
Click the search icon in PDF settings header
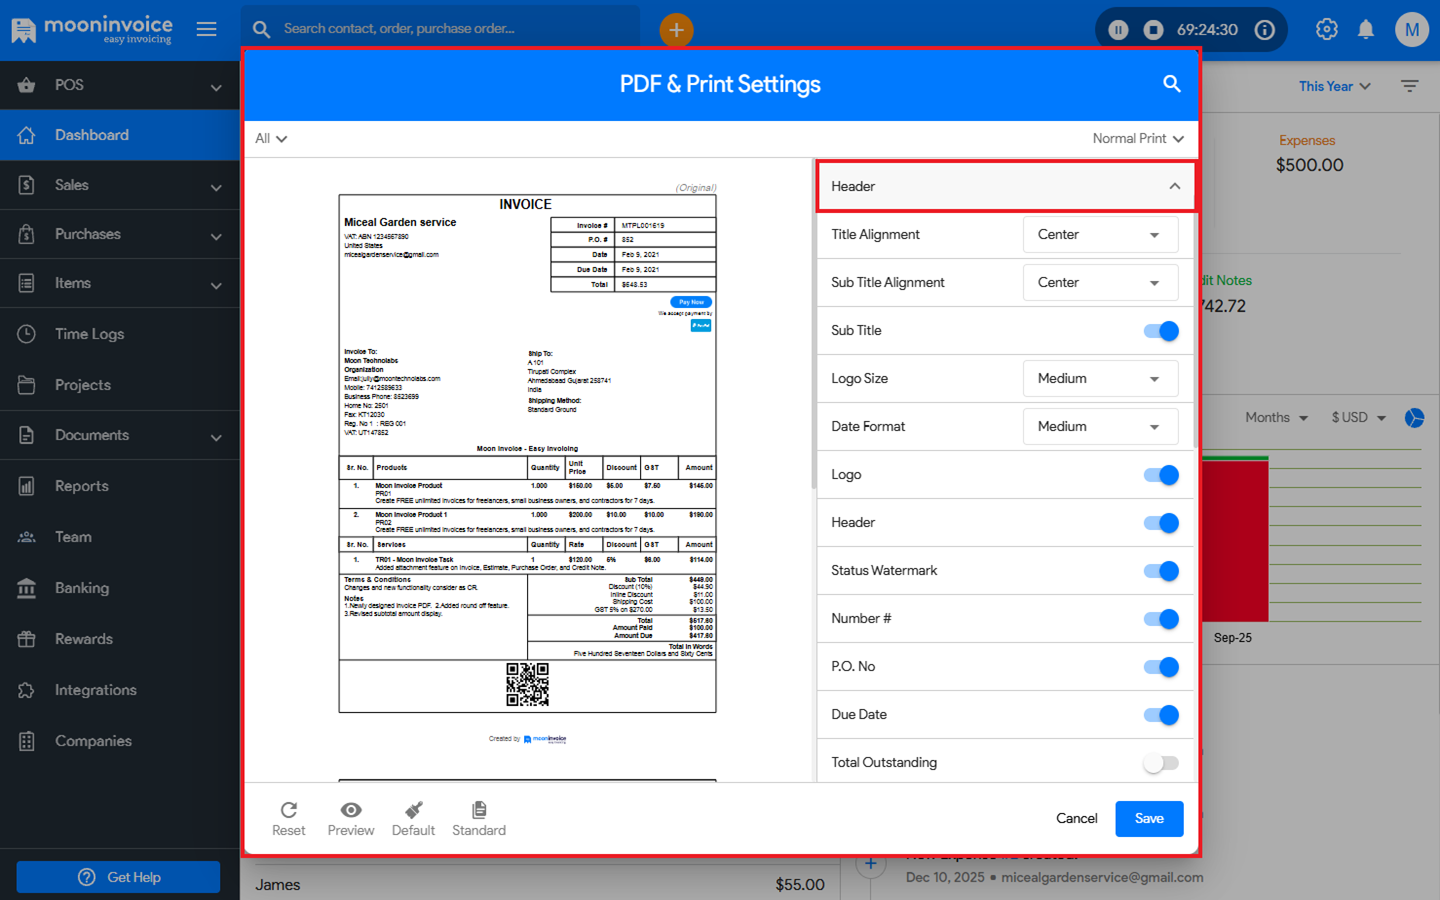[x=1171, y=84]
